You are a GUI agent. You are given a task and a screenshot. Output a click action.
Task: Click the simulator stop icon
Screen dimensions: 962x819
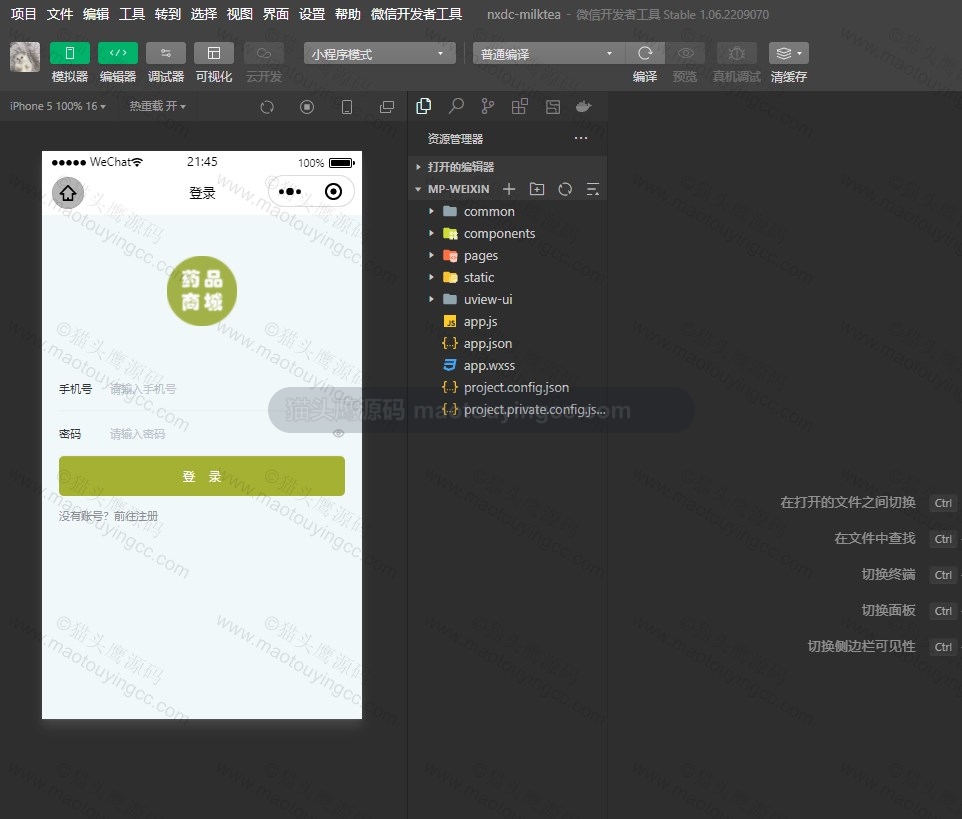(307, 107)
